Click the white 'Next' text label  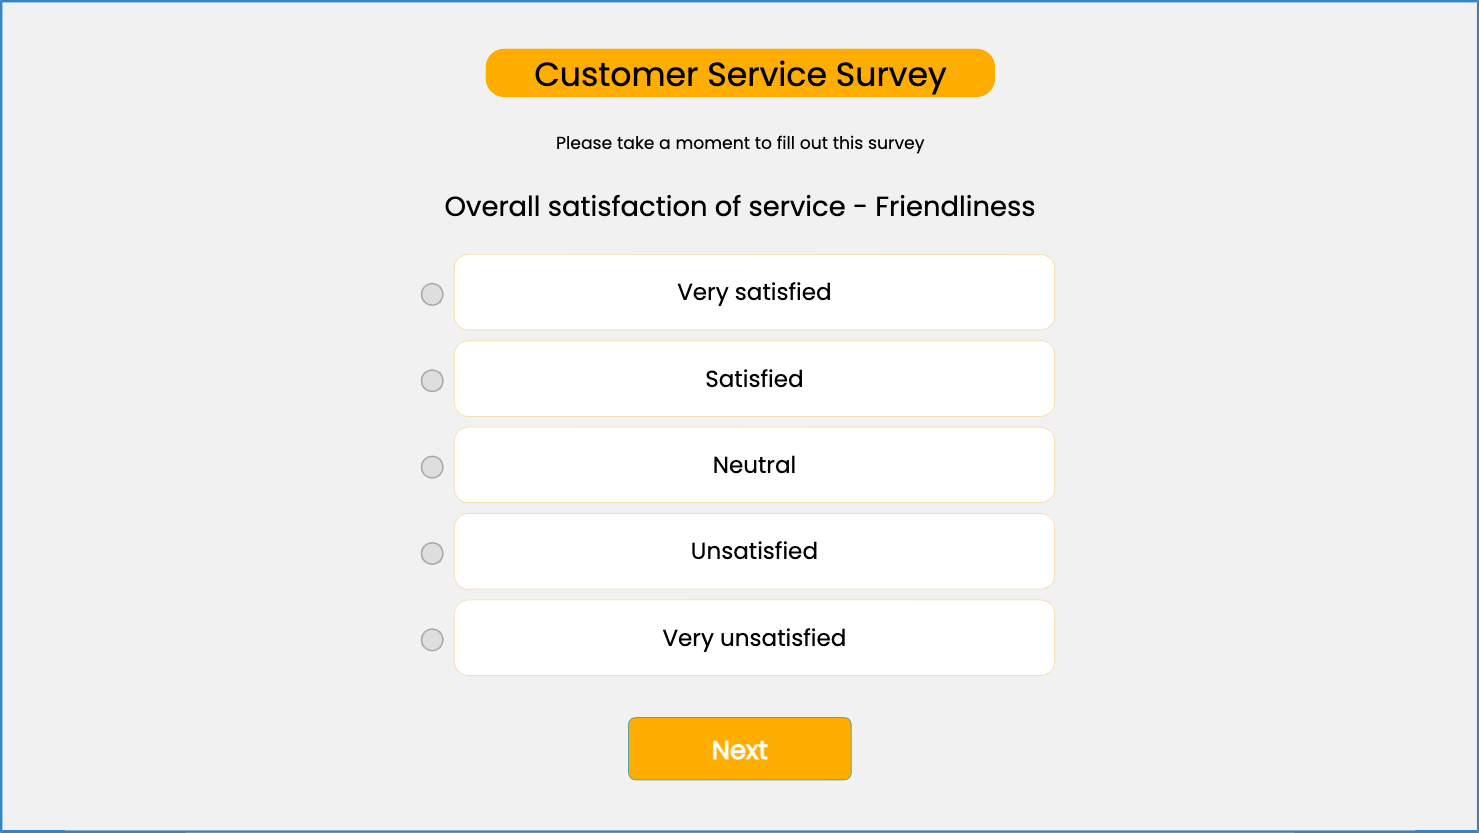tap(740, 750)
